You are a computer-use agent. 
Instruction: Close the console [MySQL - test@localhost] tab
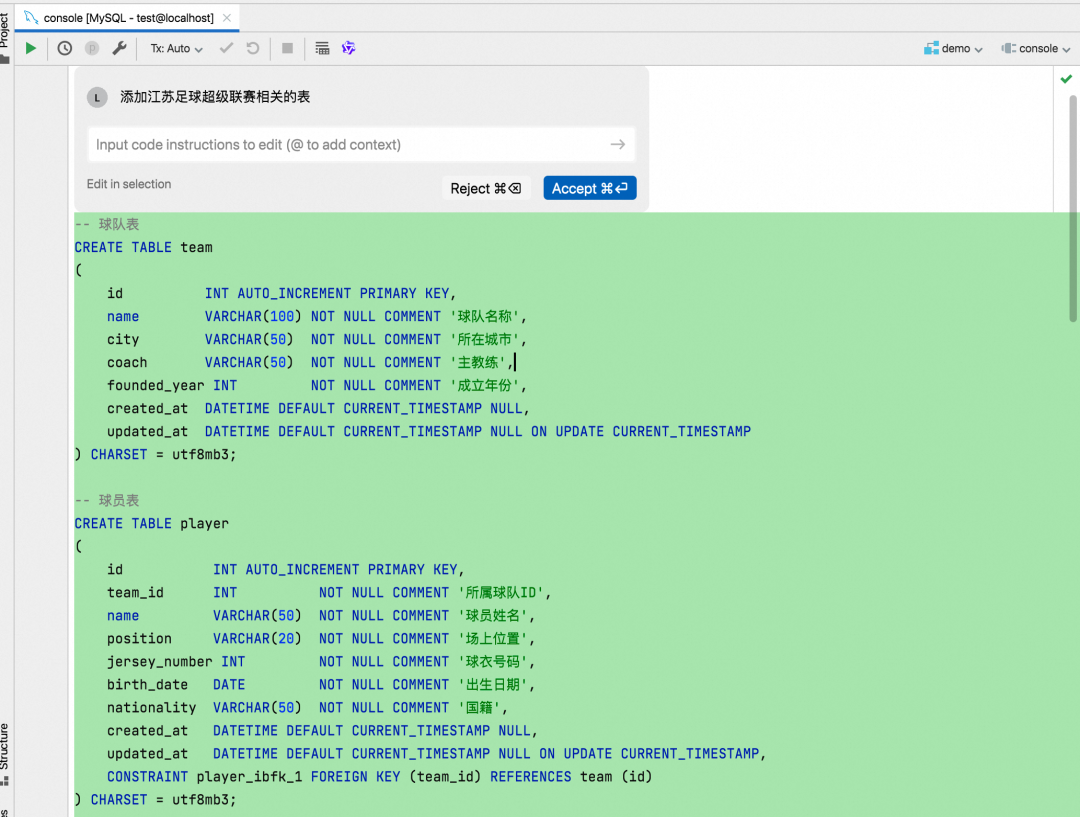(x=227, y=18)
